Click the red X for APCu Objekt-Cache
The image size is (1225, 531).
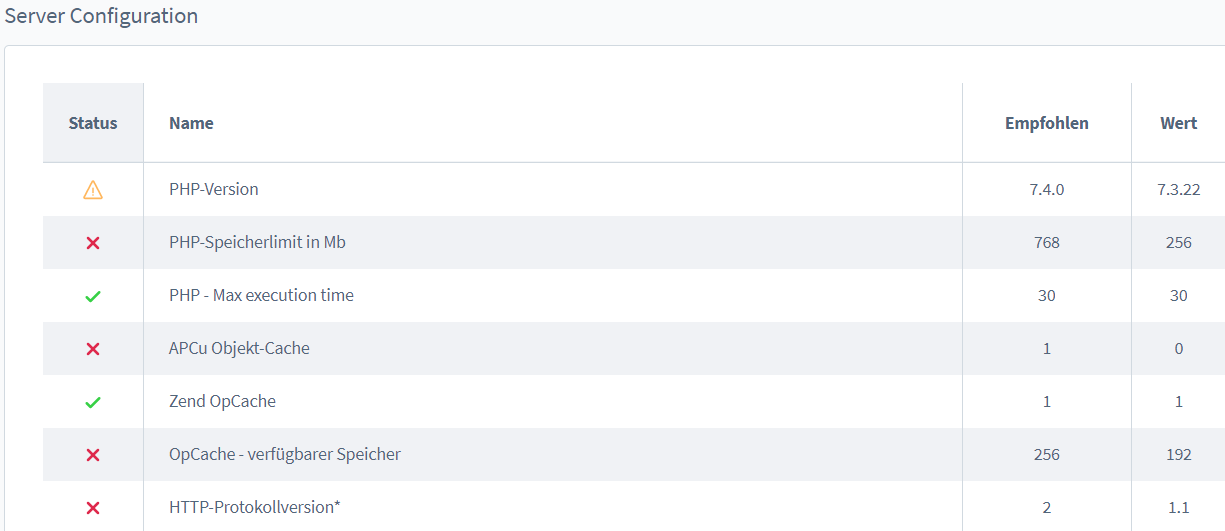pyautogui.click(x=93, y=349)
